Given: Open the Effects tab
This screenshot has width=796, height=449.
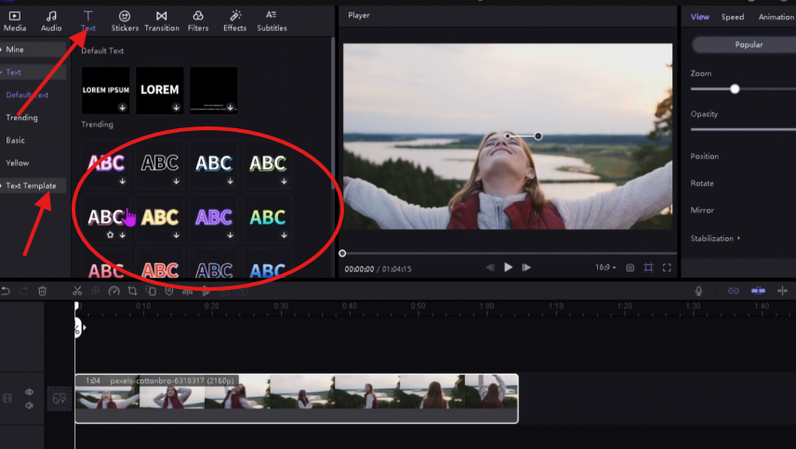Looking at the screenshot, I should pyautogui.click(x=235, y=21).
